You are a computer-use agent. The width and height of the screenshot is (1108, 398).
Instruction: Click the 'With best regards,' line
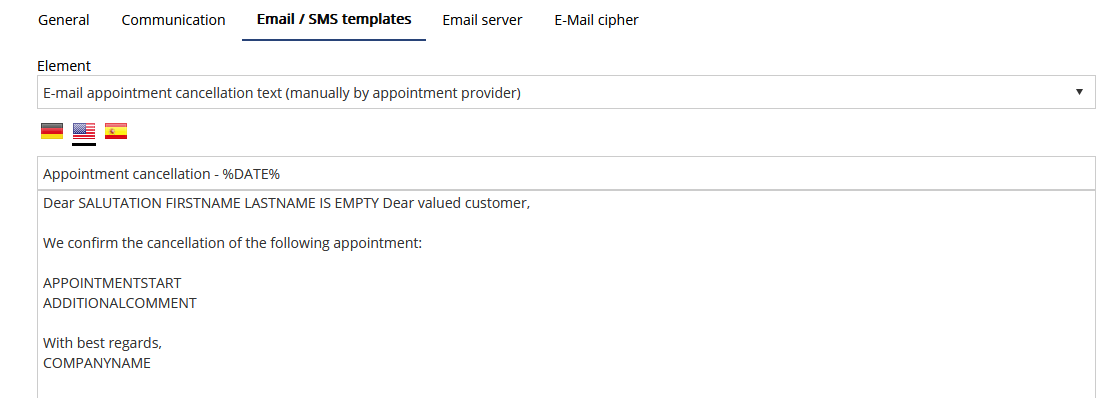coord(102,344)
